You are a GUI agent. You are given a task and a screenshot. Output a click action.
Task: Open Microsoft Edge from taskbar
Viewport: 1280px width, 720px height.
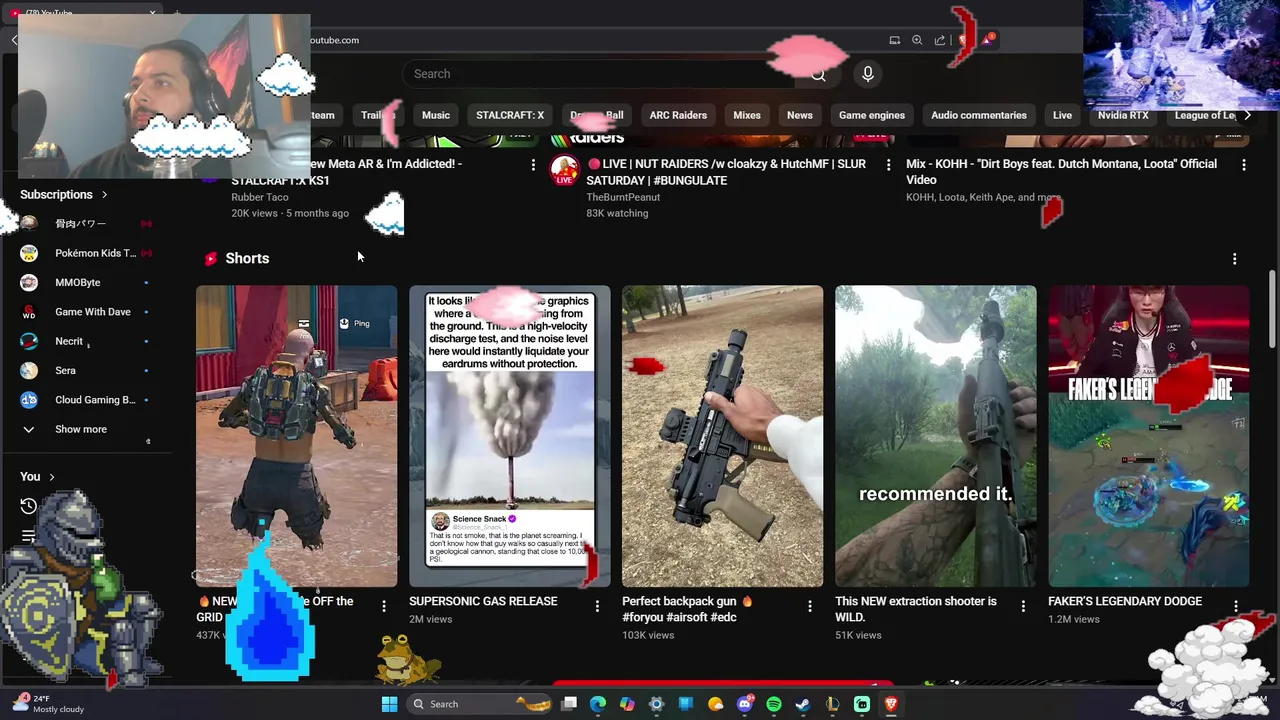598,704
